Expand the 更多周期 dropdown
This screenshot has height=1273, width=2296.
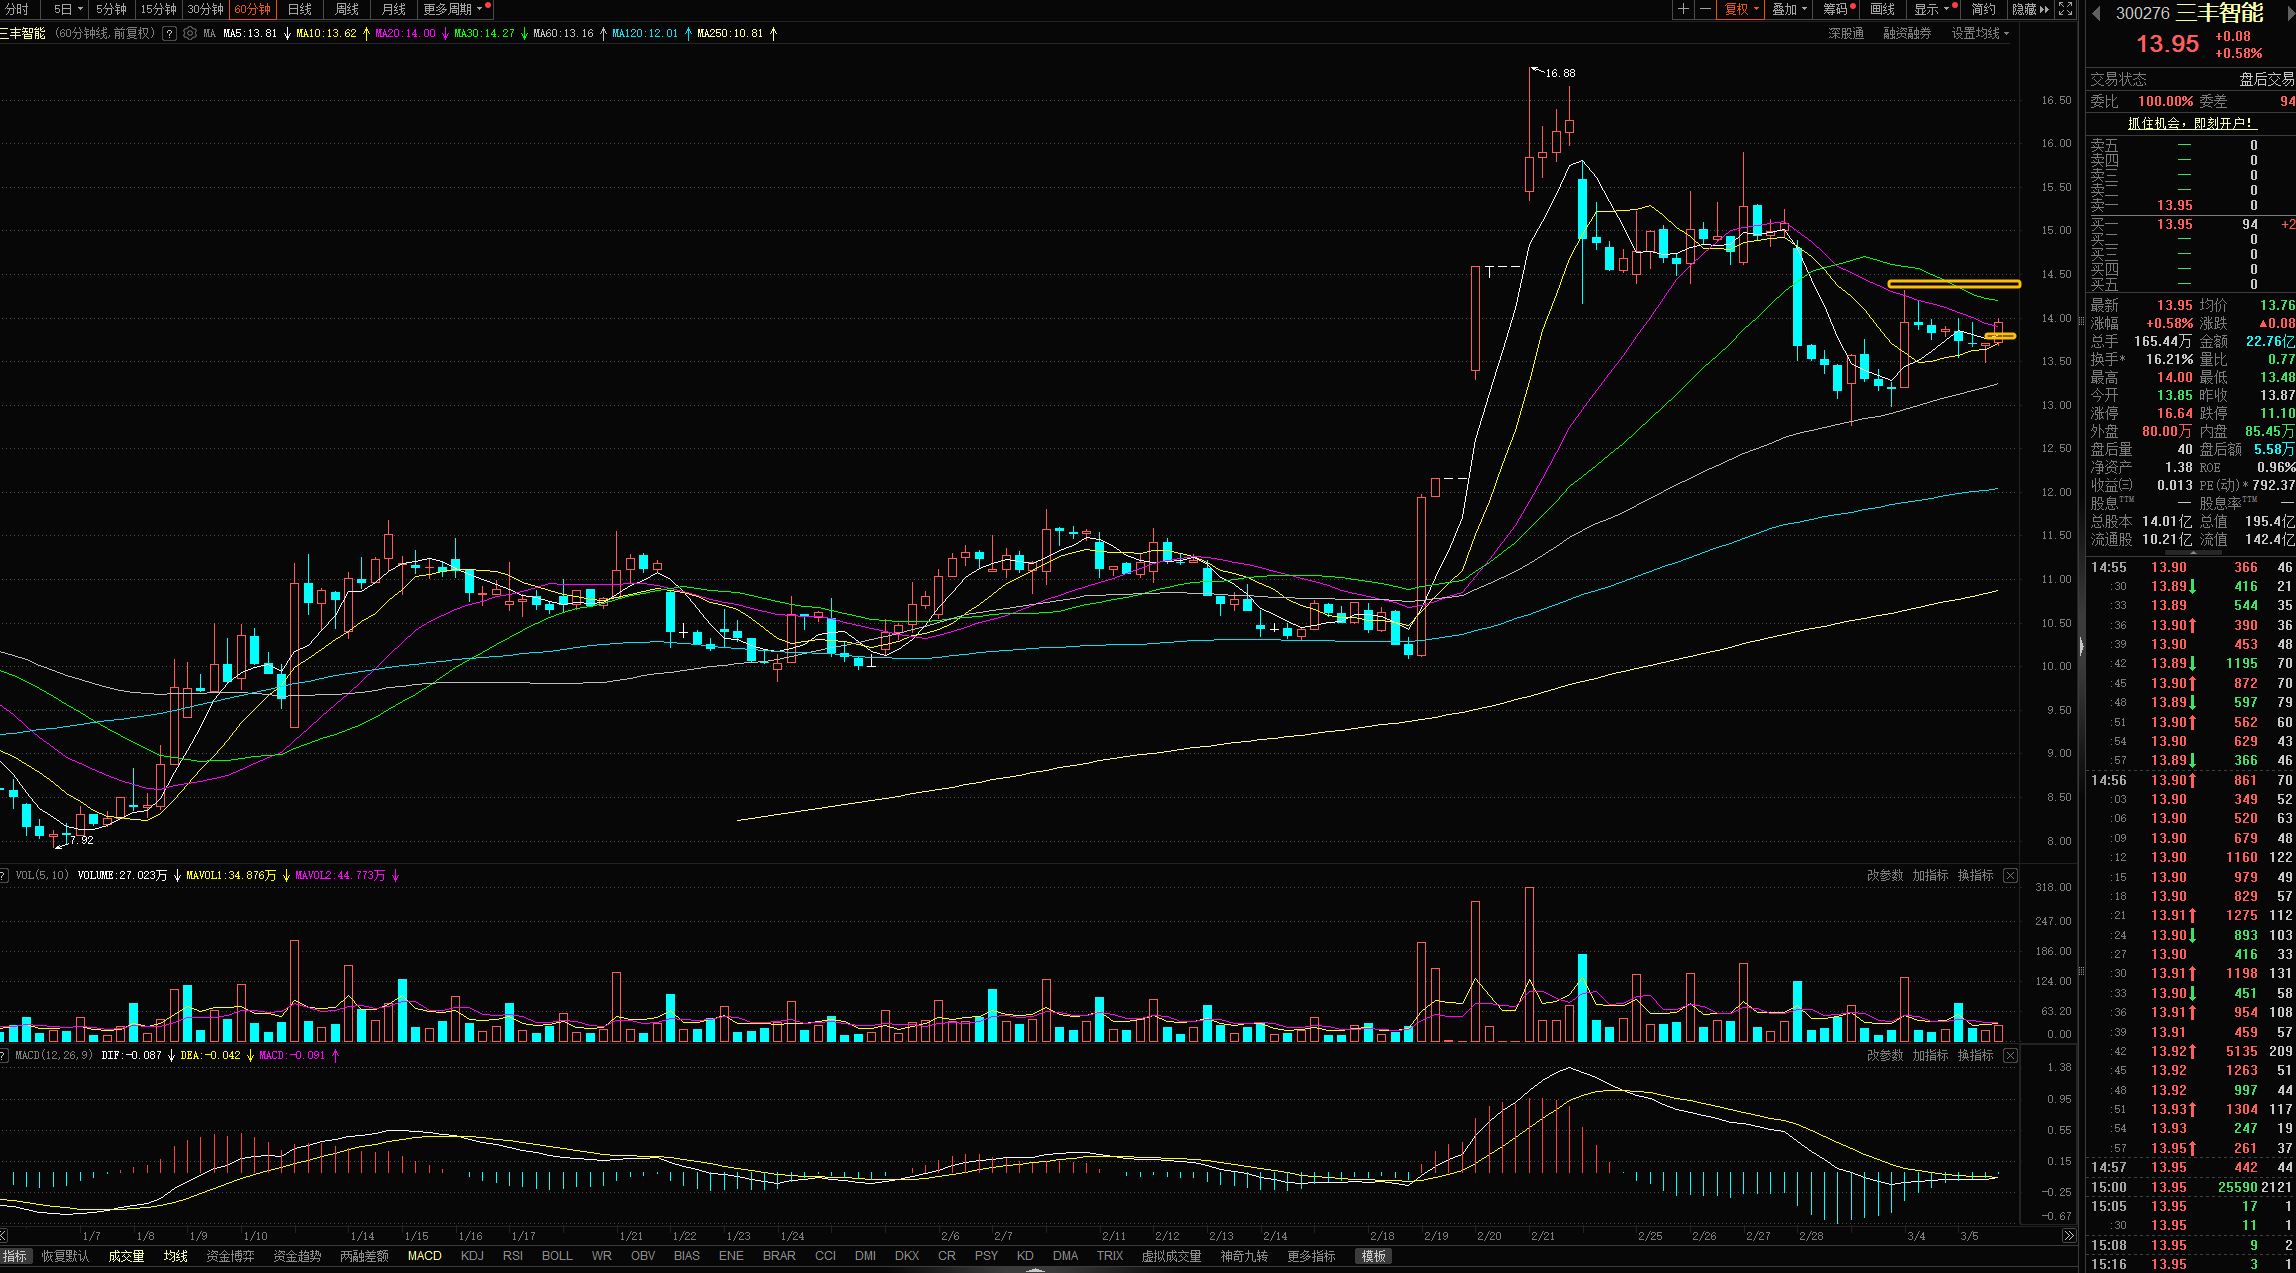[452, 9]
